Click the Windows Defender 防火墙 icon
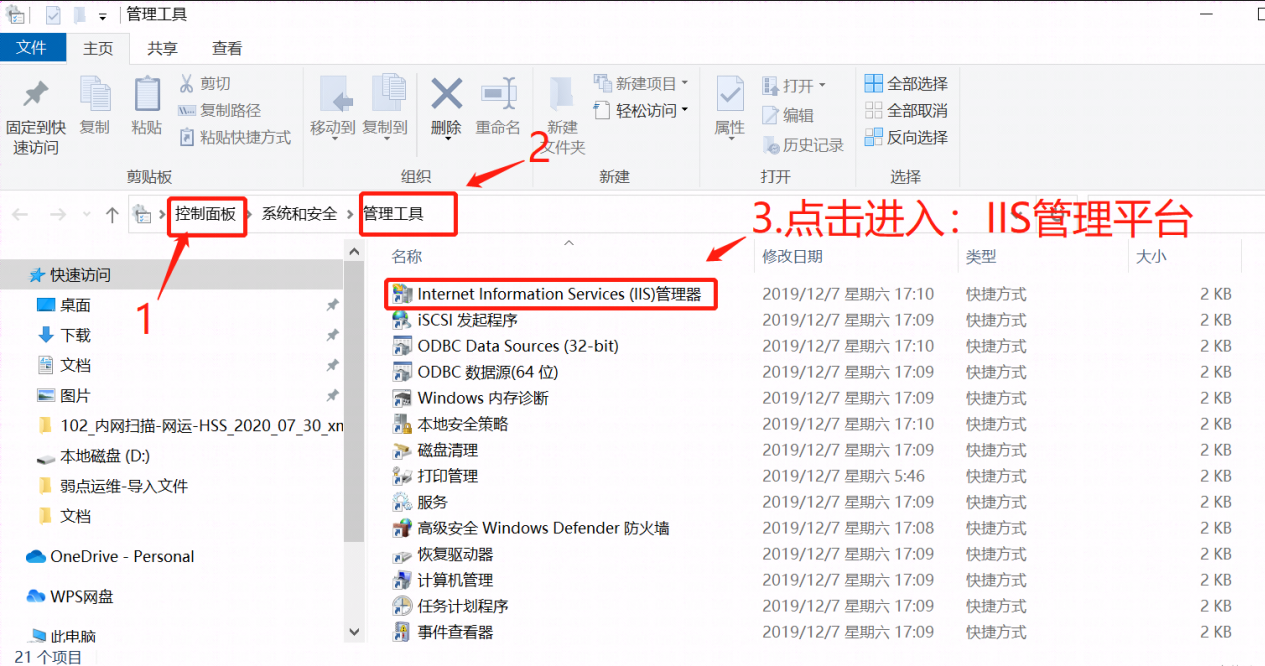This screenshot has height=666, width=1265. [402, 528]
